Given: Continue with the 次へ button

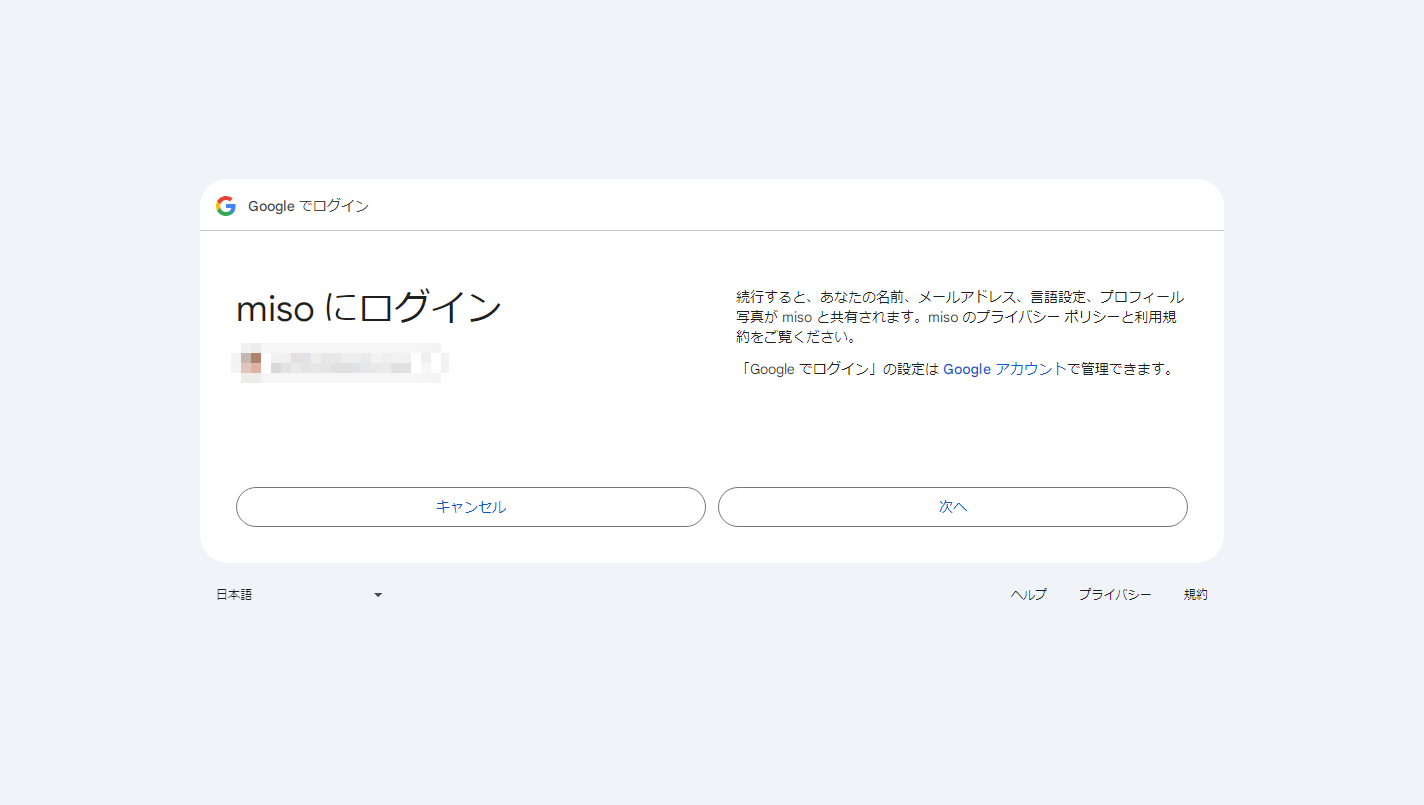Looking at the screenshot, I should coord(952,507).
